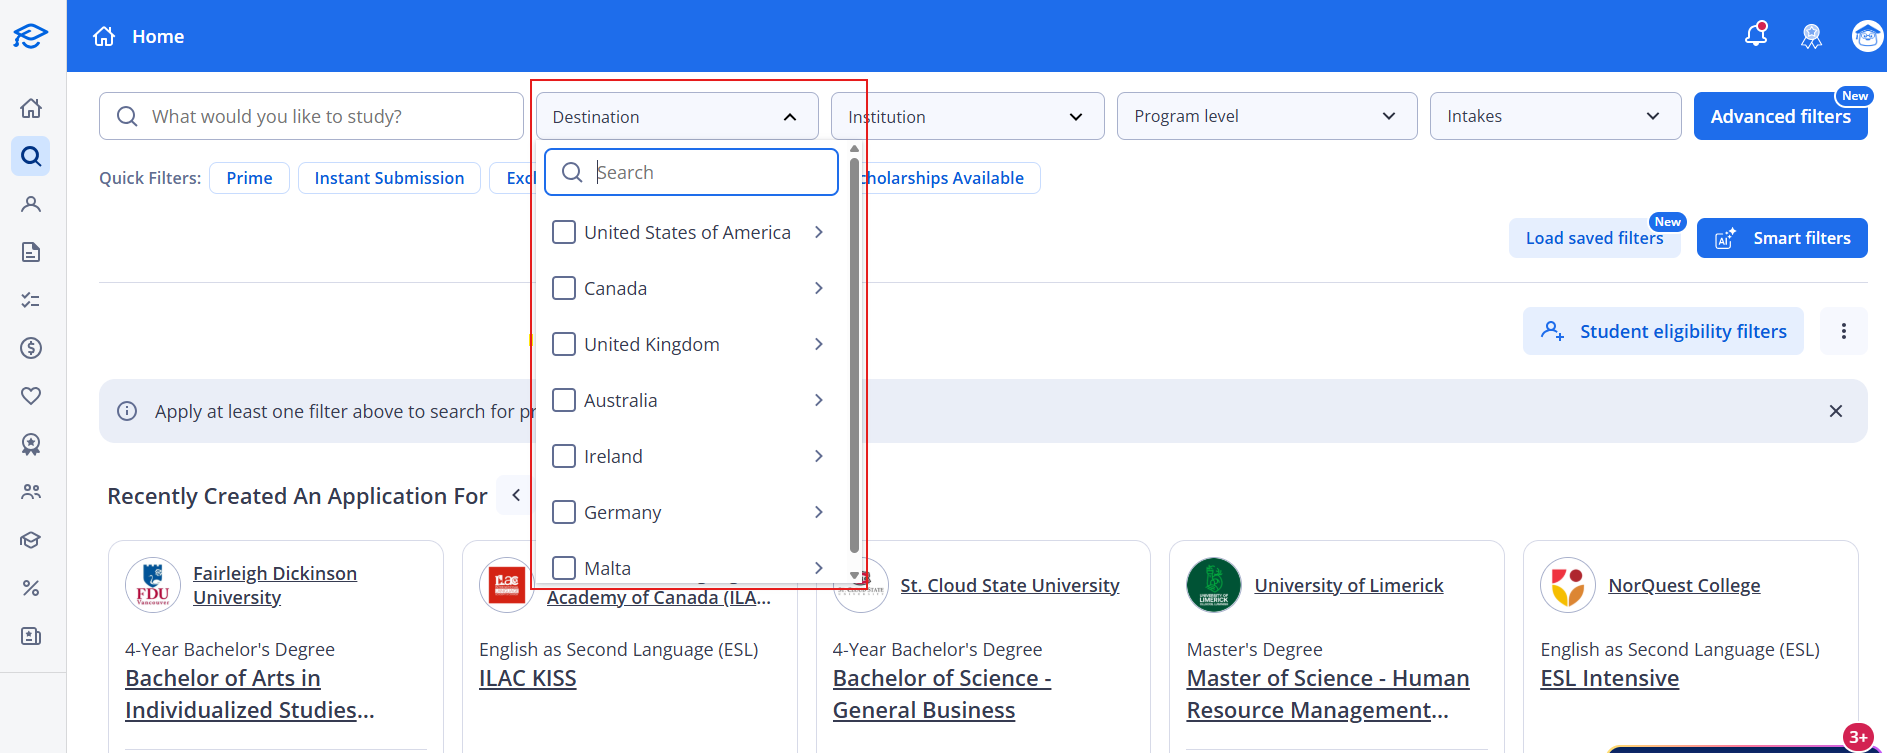
Task: Click the destination list scrollbar
Action: point(854,355)
